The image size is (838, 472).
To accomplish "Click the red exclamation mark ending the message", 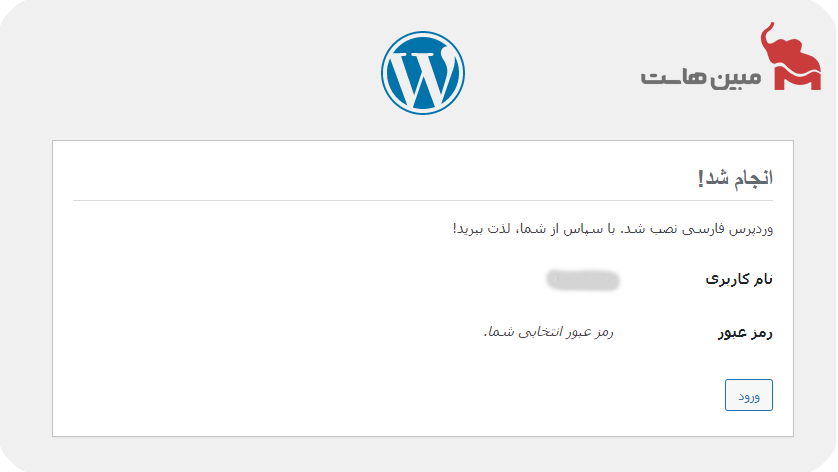I will pyautogui.click(x=455, y=229).
